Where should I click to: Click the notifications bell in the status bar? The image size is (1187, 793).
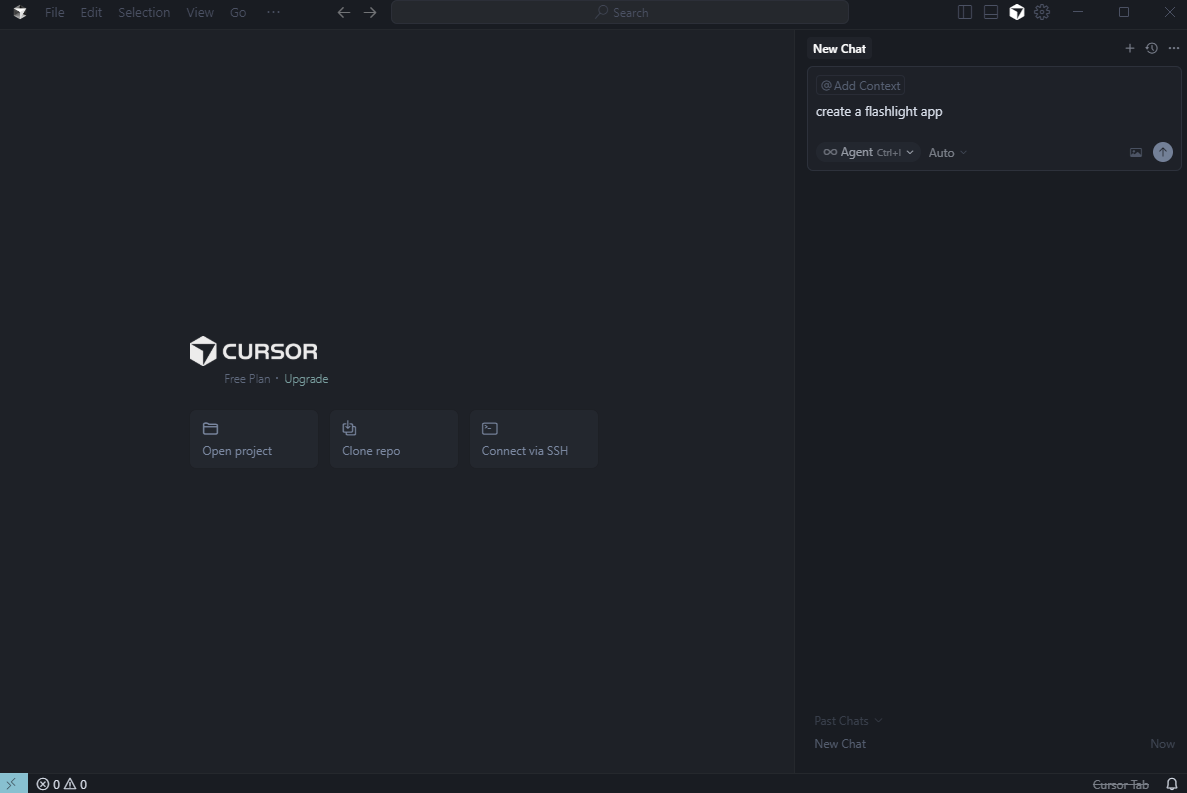click(1172, 784)
